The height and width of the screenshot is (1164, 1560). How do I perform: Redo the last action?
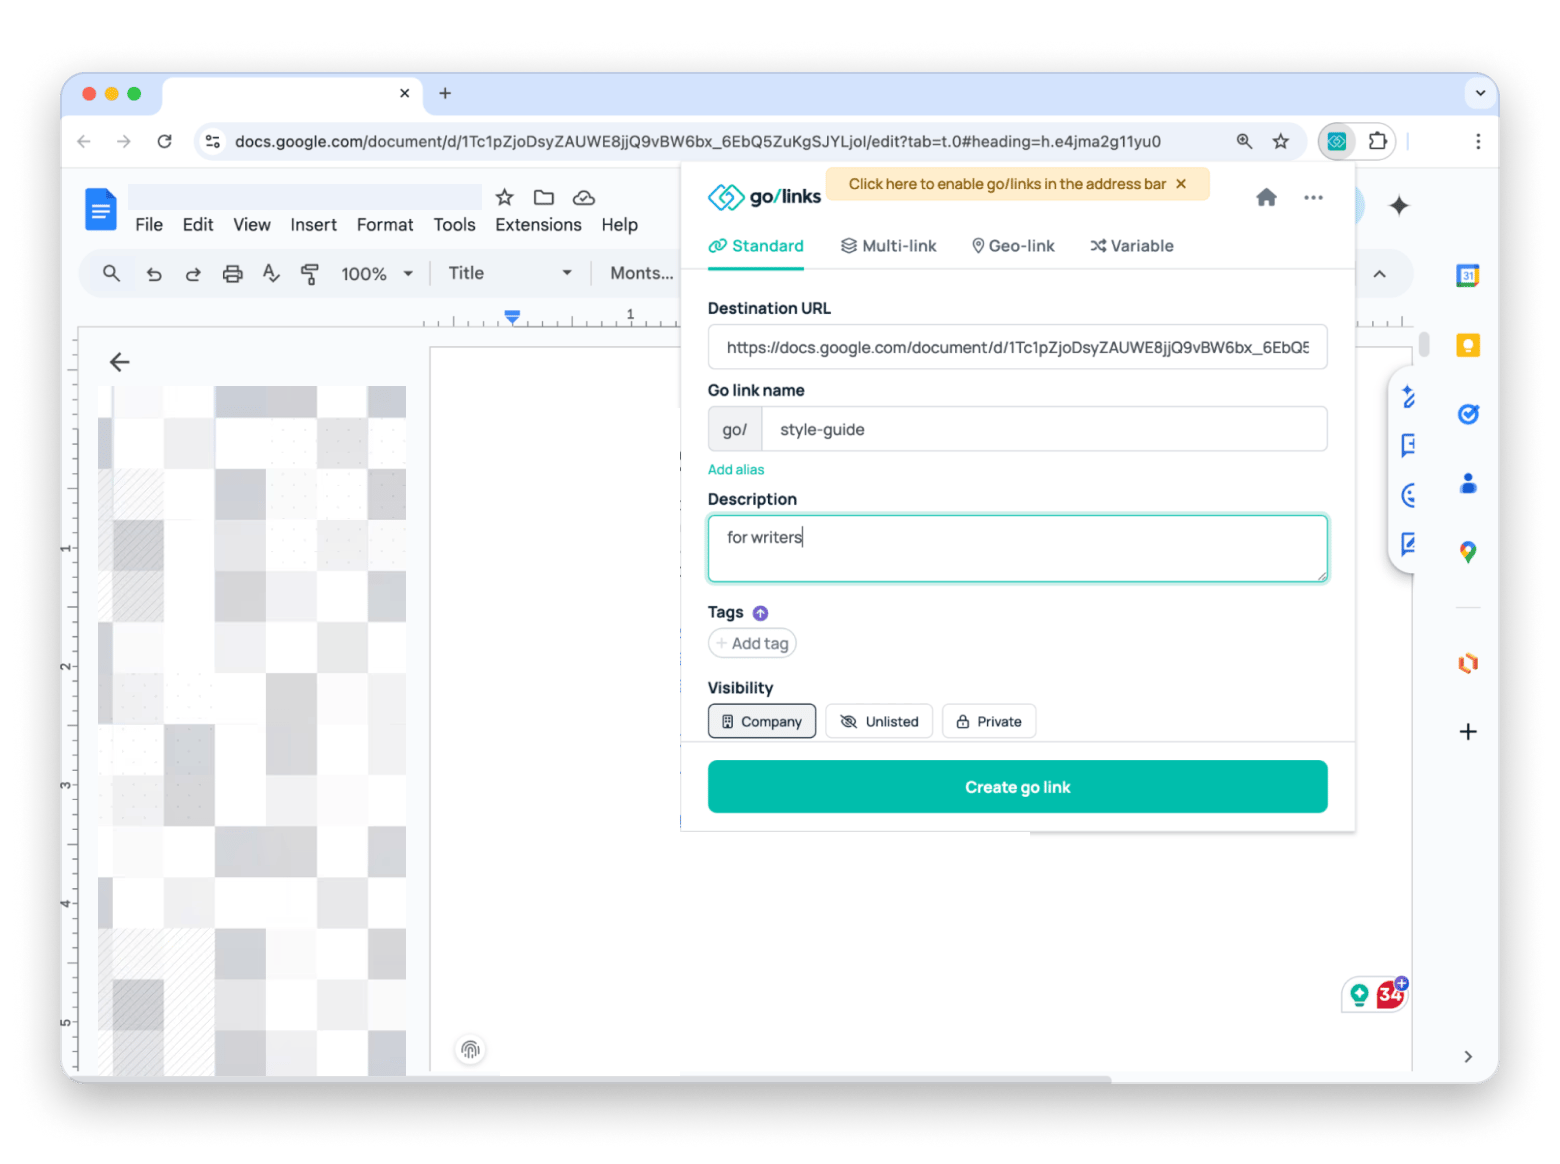pos(193,273)
